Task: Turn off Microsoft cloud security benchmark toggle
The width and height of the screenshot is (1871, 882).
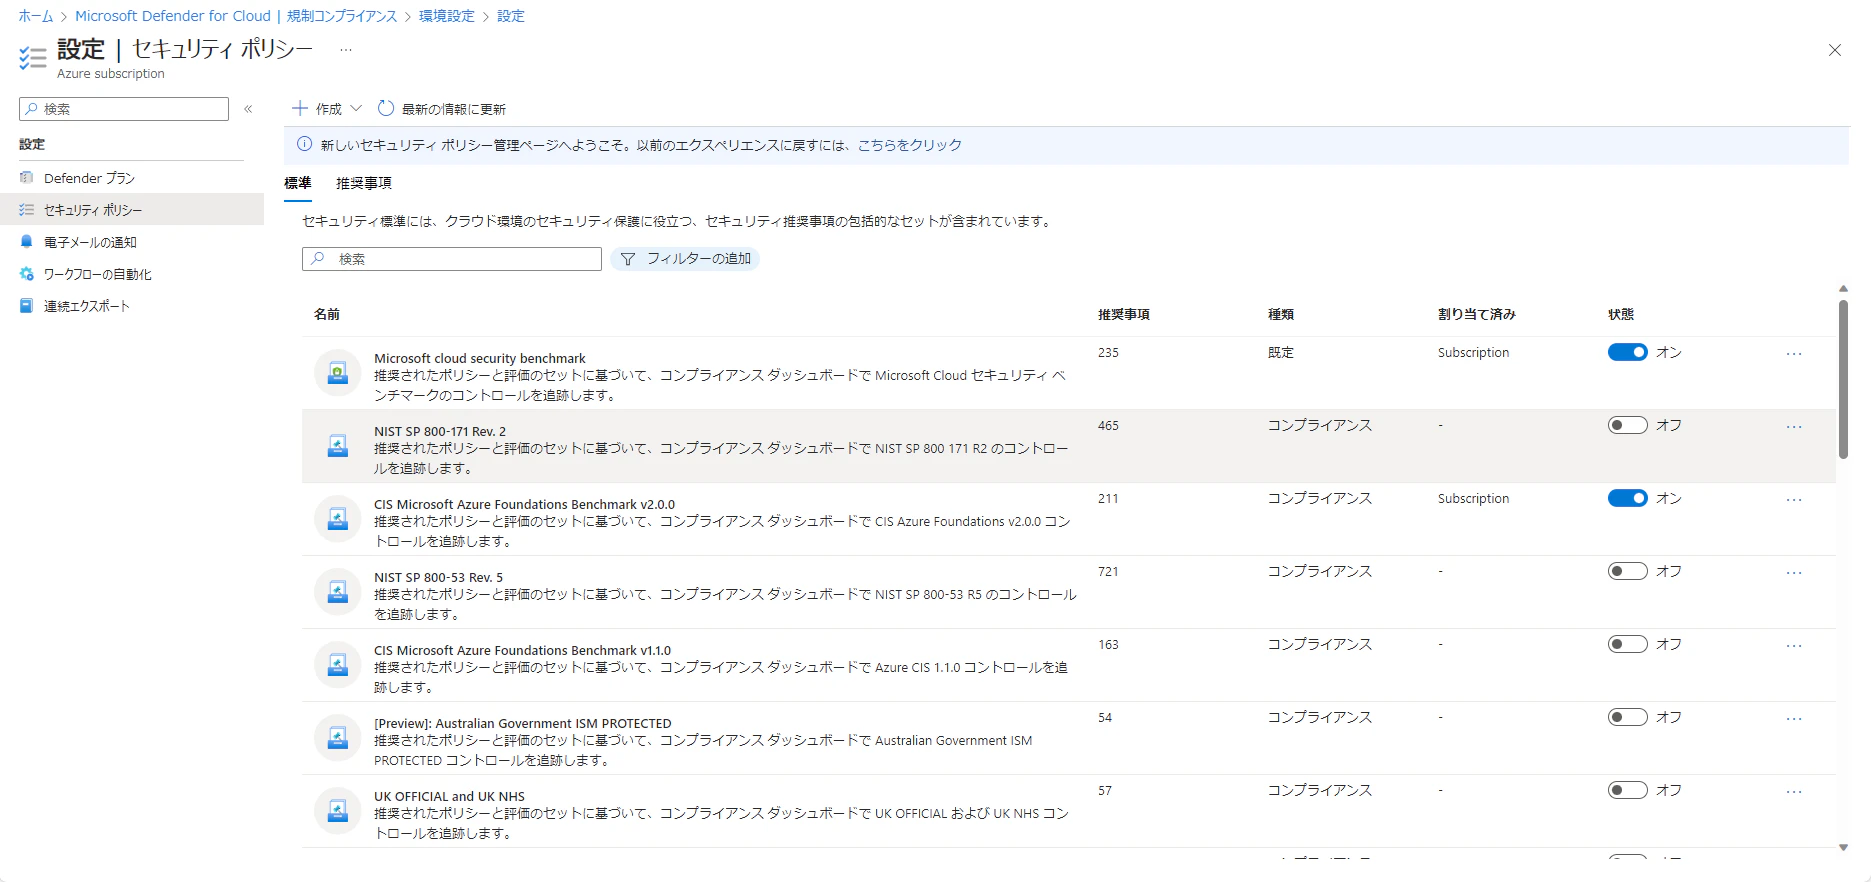Action: click(x=1627, y=352)
